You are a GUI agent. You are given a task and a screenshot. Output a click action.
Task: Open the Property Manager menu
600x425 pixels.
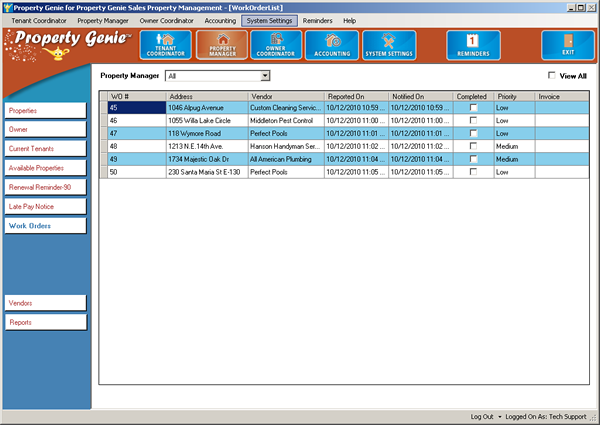[x=103, y=21]
